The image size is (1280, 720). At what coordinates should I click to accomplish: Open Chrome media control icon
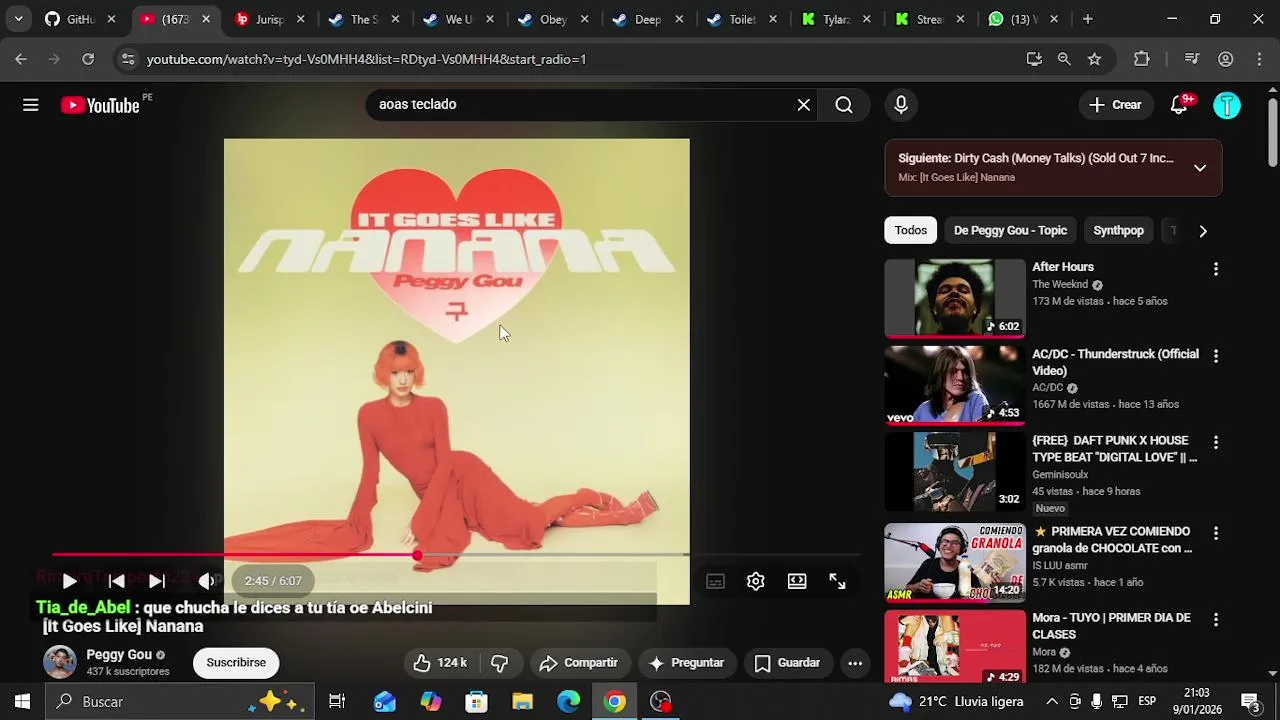[1191, 59]
